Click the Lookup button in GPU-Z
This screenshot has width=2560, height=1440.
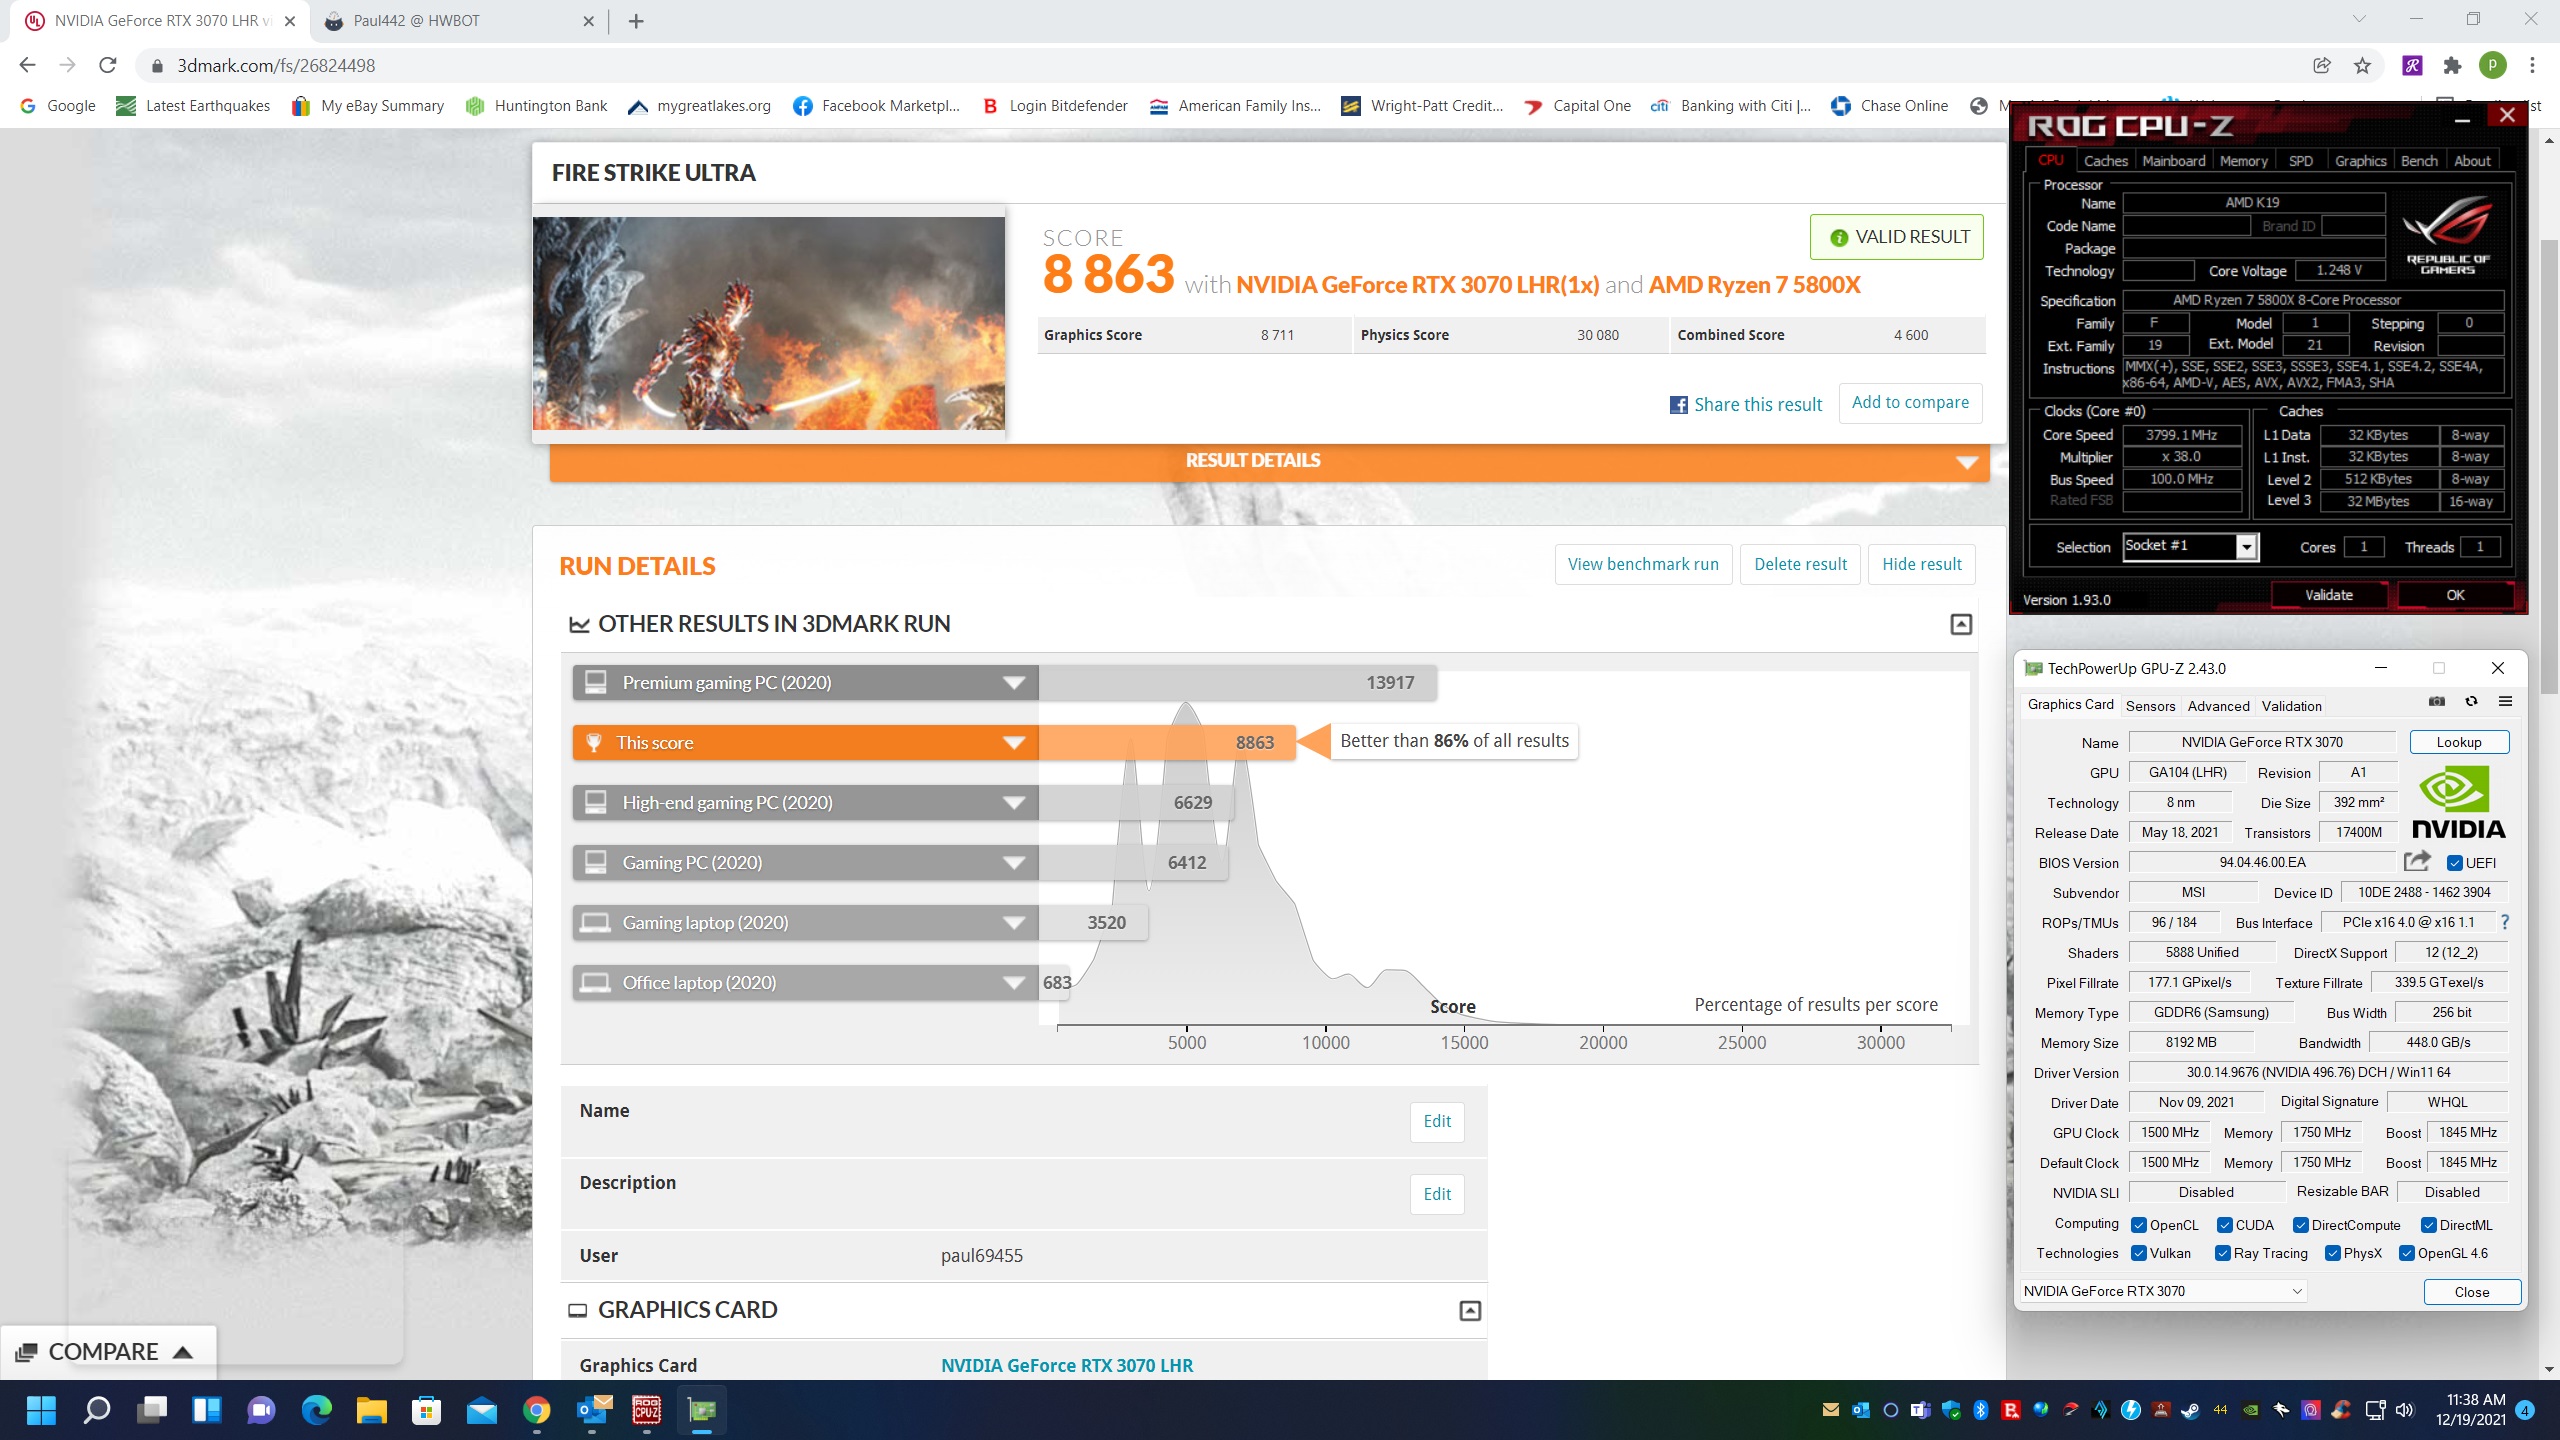2459,742
